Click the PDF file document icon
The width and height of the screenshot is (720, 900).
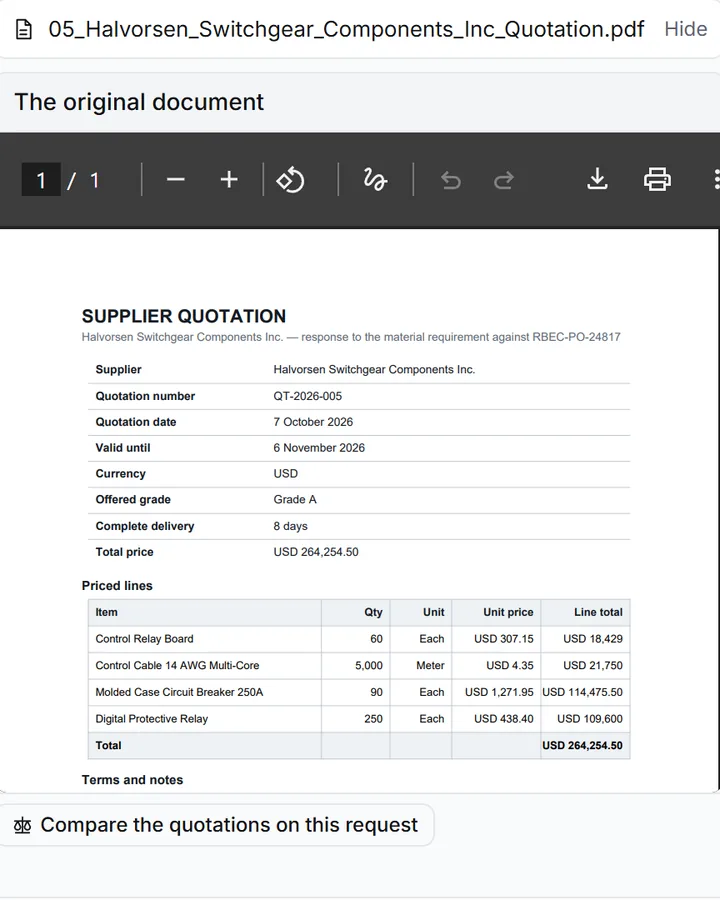[x=24, y=29]
